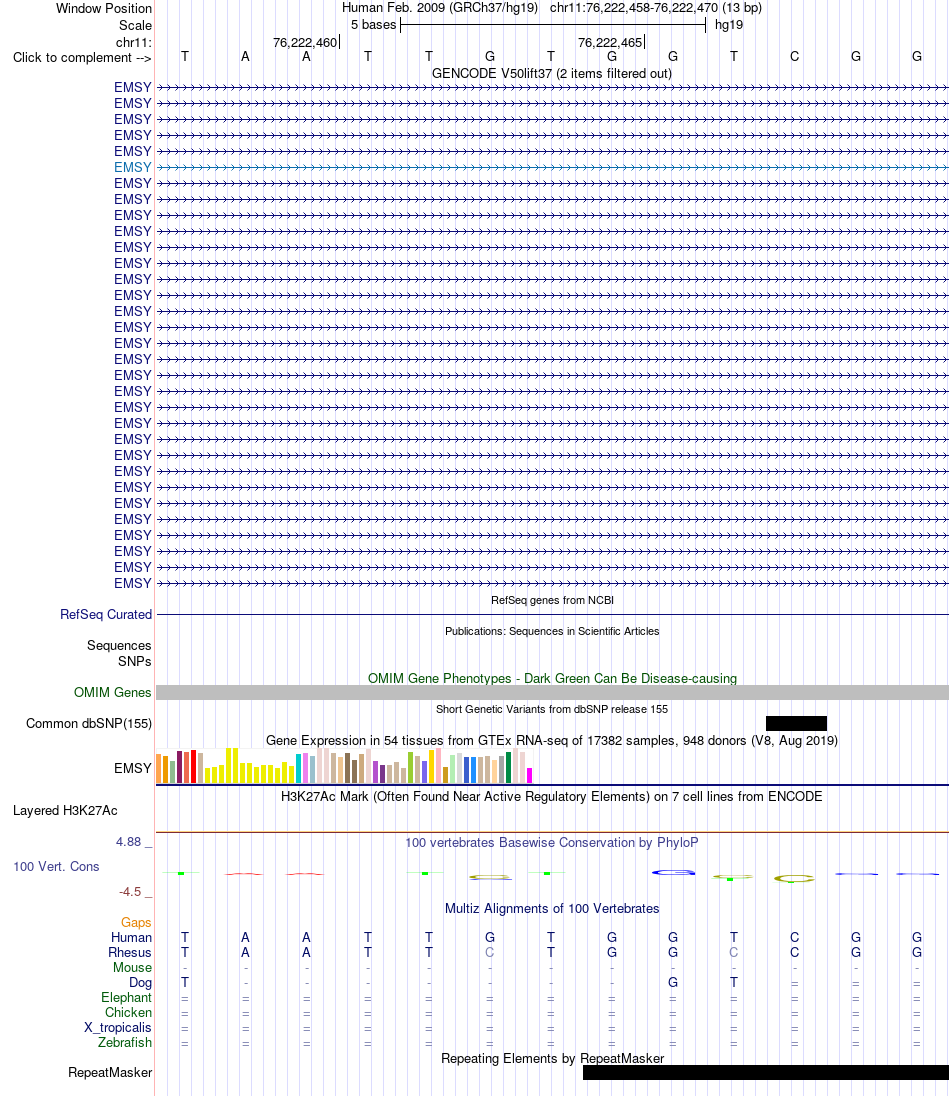
Task: Click the G base in the Dog alignment row
Action: [672, 983]
